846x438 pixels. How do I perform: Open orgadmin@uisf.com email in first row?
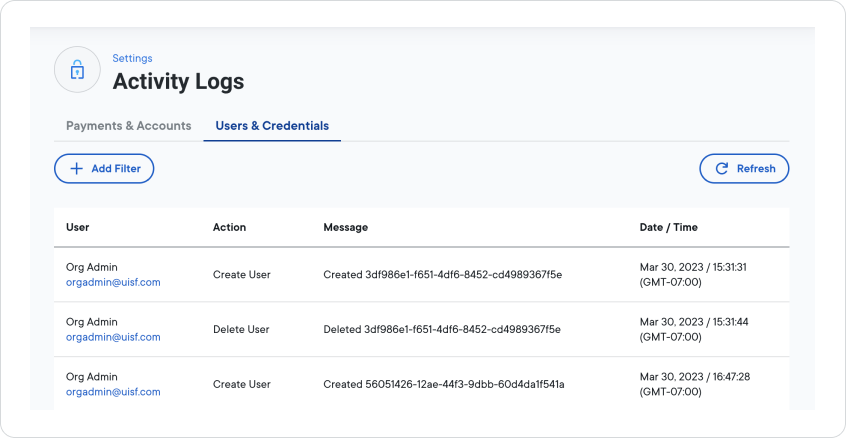[x=113, y=282]
